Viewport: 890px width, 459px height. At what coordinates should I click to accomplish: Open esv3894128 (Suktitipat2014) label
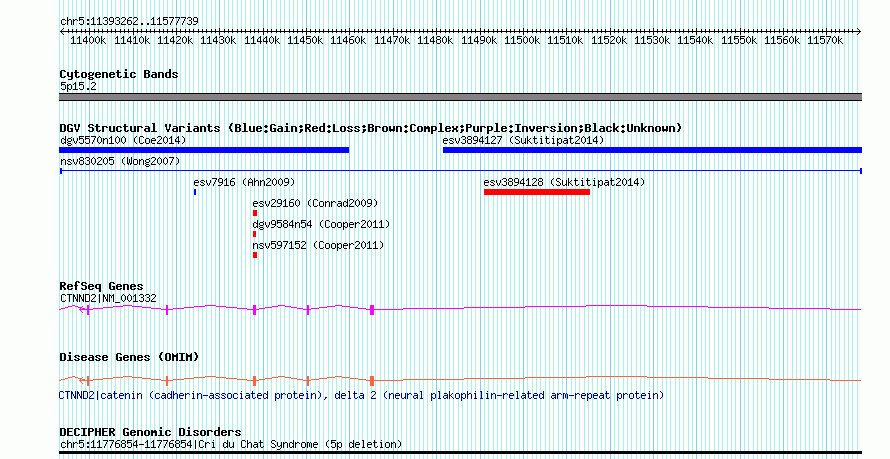(564, 182)
